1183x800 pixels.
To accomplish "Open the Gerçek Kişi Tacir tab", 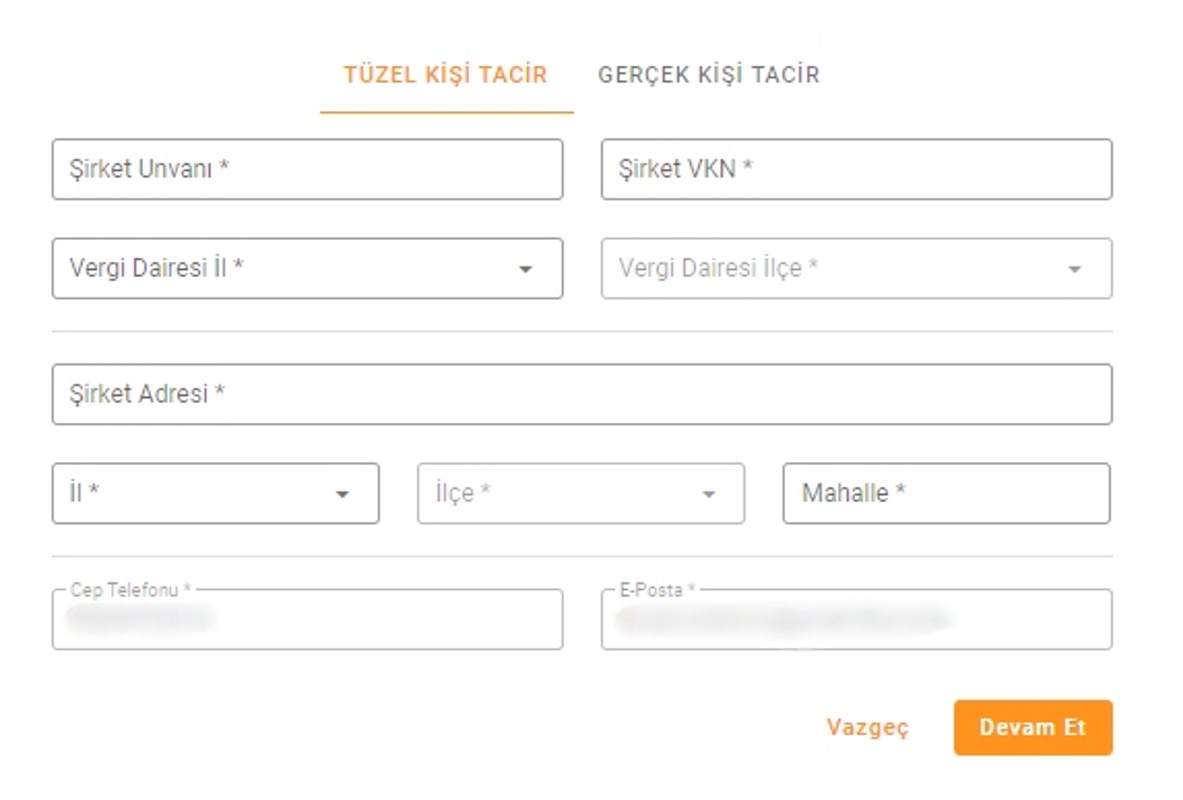I will pyautogui.click(x=708, y=75).
